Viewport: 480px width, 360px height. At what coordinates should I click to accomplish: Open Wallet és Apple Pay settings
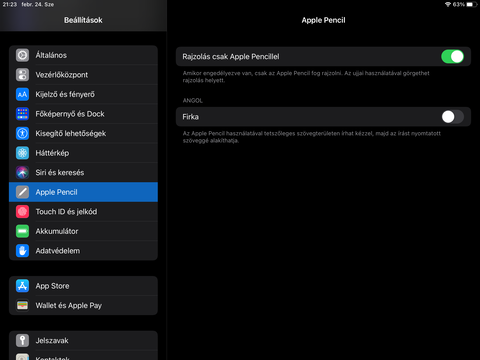tap(83, 305)
